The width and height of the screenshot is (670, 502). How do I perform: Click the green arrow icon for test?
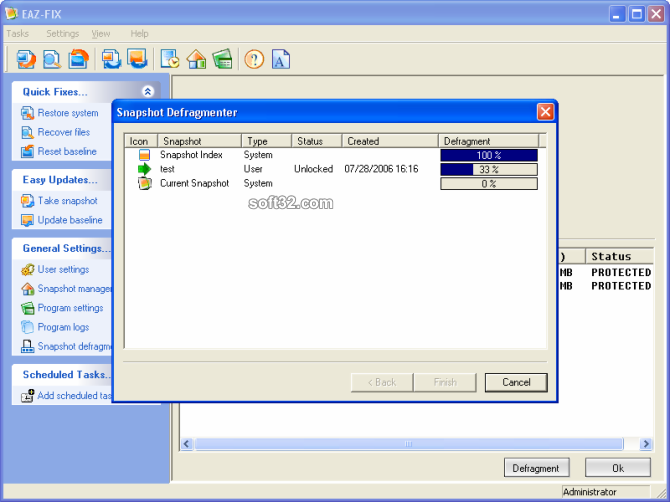(144, 169)
